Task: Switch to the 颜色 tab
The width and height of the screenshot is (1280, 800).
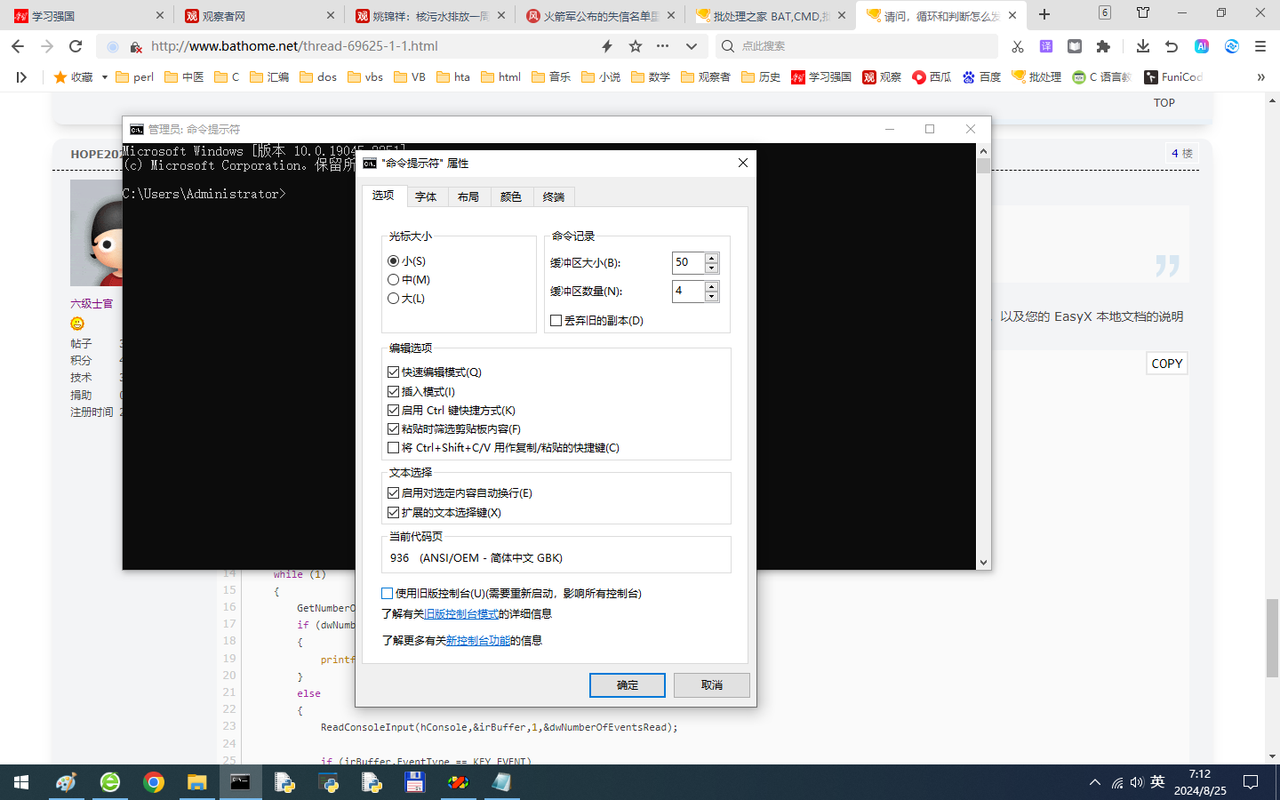Action: point(510,196)
